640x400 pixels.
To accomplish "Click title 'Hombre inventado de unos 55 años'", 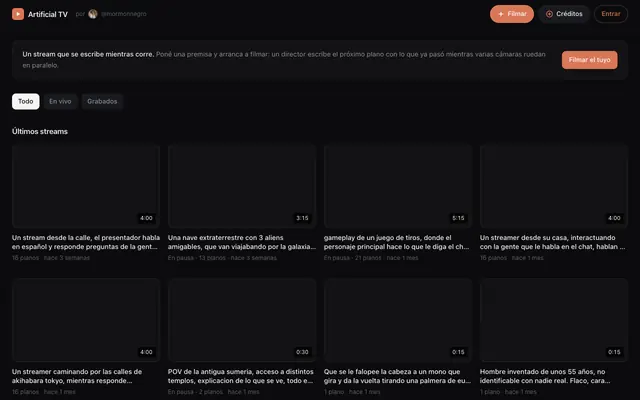I will pos(545,376).
